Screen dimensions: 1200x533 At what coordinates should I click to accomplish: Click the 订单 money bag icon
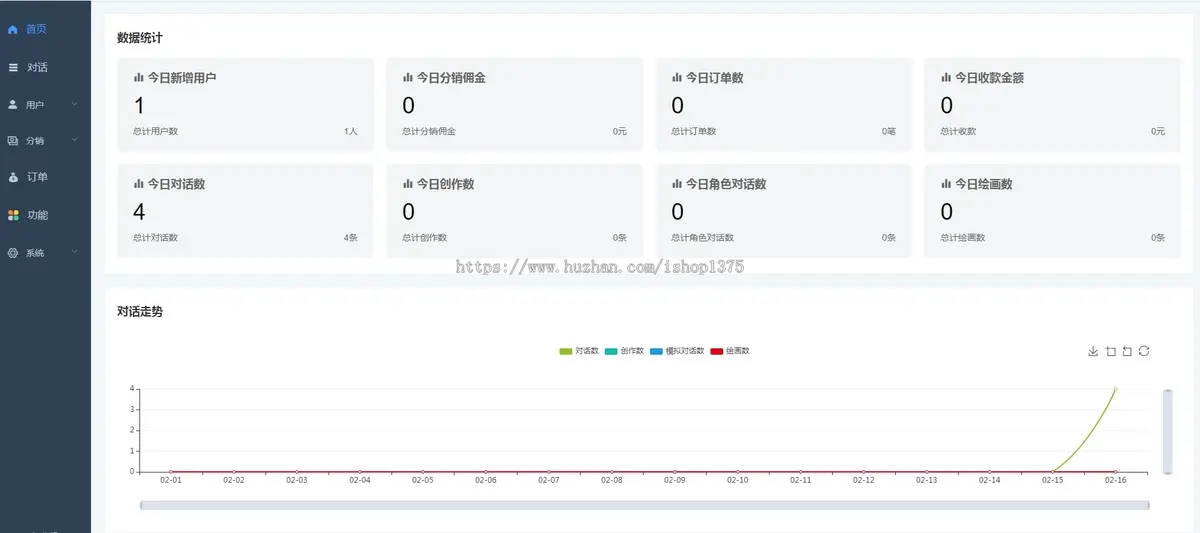pyautogui.click(x=13, y=178)
